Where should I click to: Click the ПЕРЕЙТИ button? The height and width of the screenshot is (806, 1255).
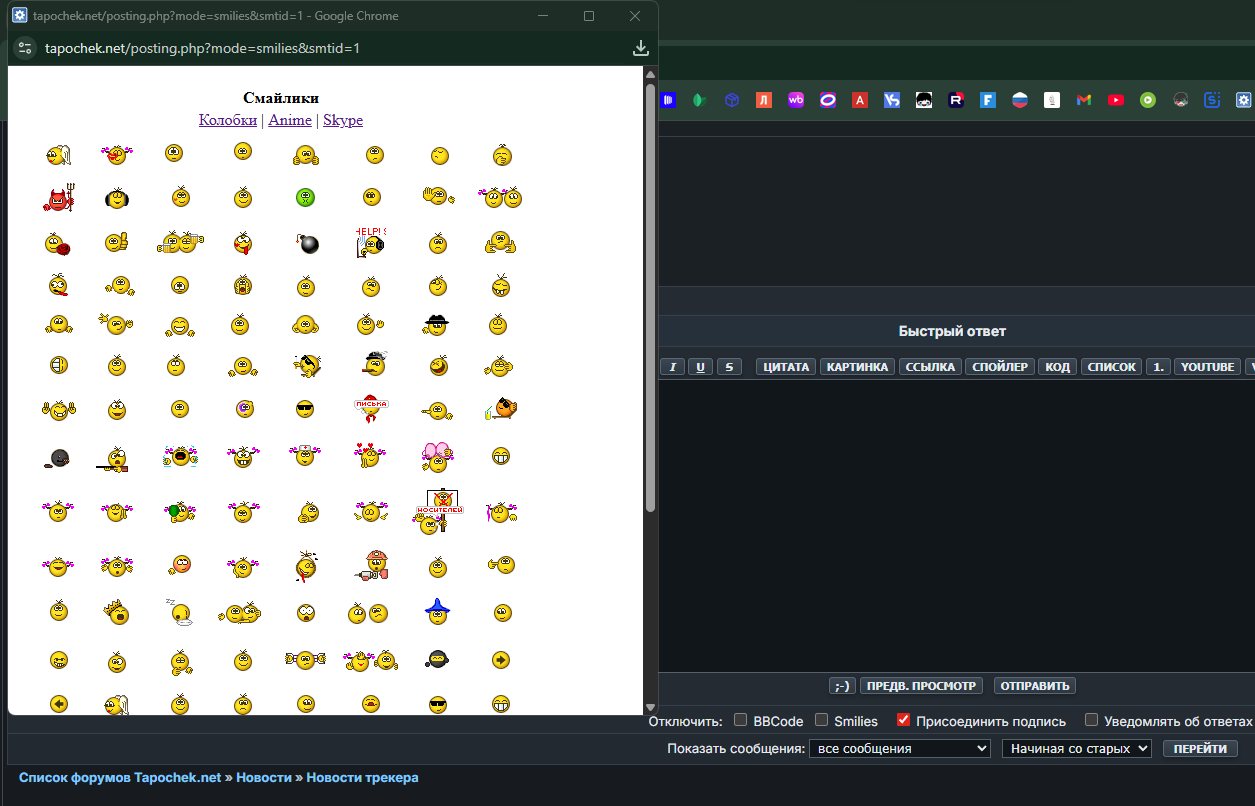pyautogui.click(x=1200, y=748)
